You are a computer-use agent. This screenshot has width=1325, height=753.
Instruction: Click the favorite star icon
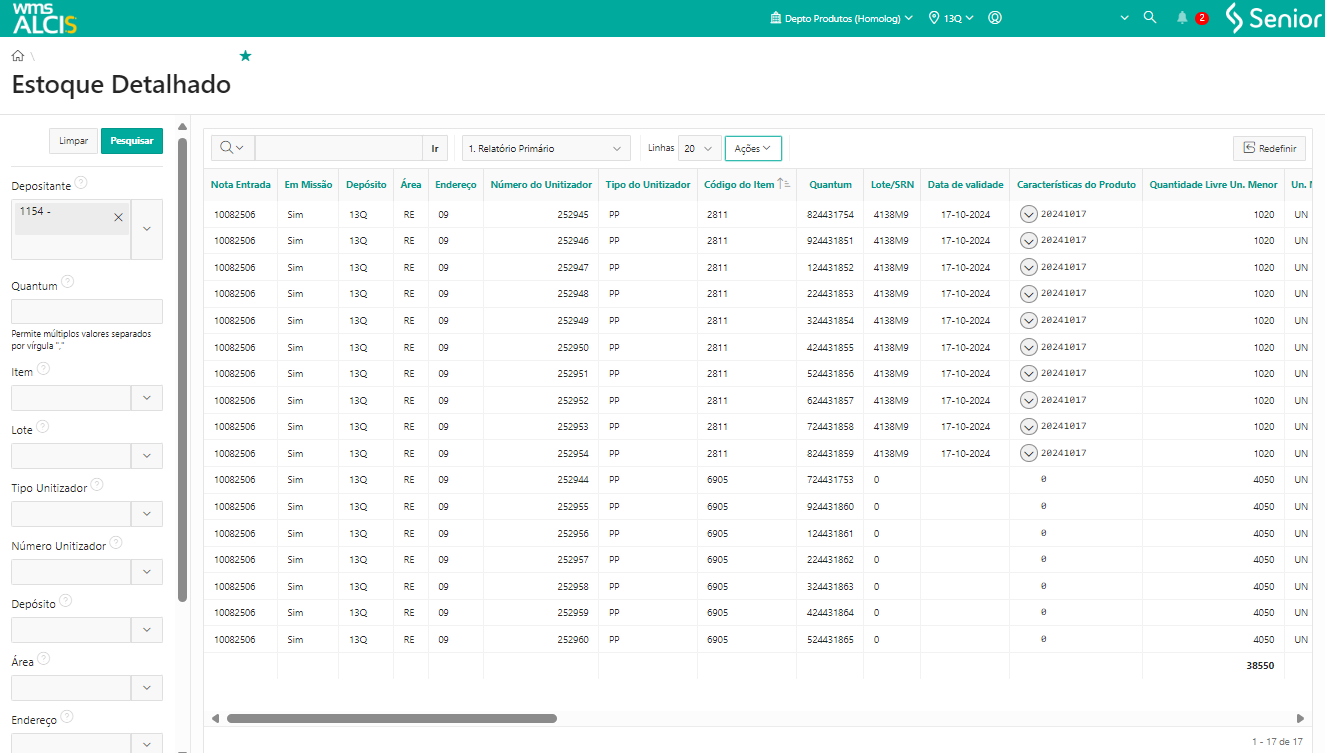(245, 56)
